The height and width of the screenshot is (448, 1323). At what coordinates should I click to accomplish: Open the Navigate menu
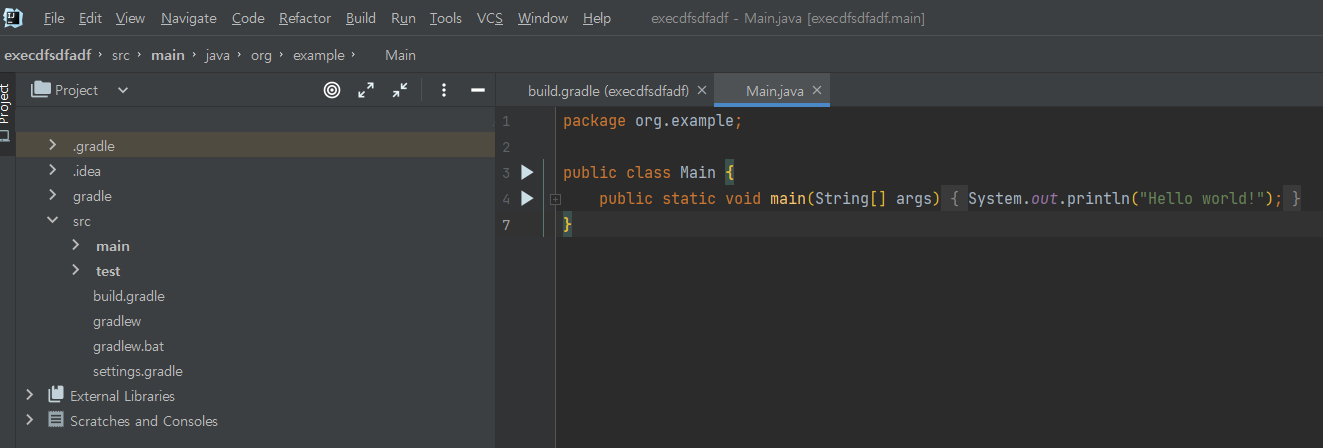[x=188, y=18]
